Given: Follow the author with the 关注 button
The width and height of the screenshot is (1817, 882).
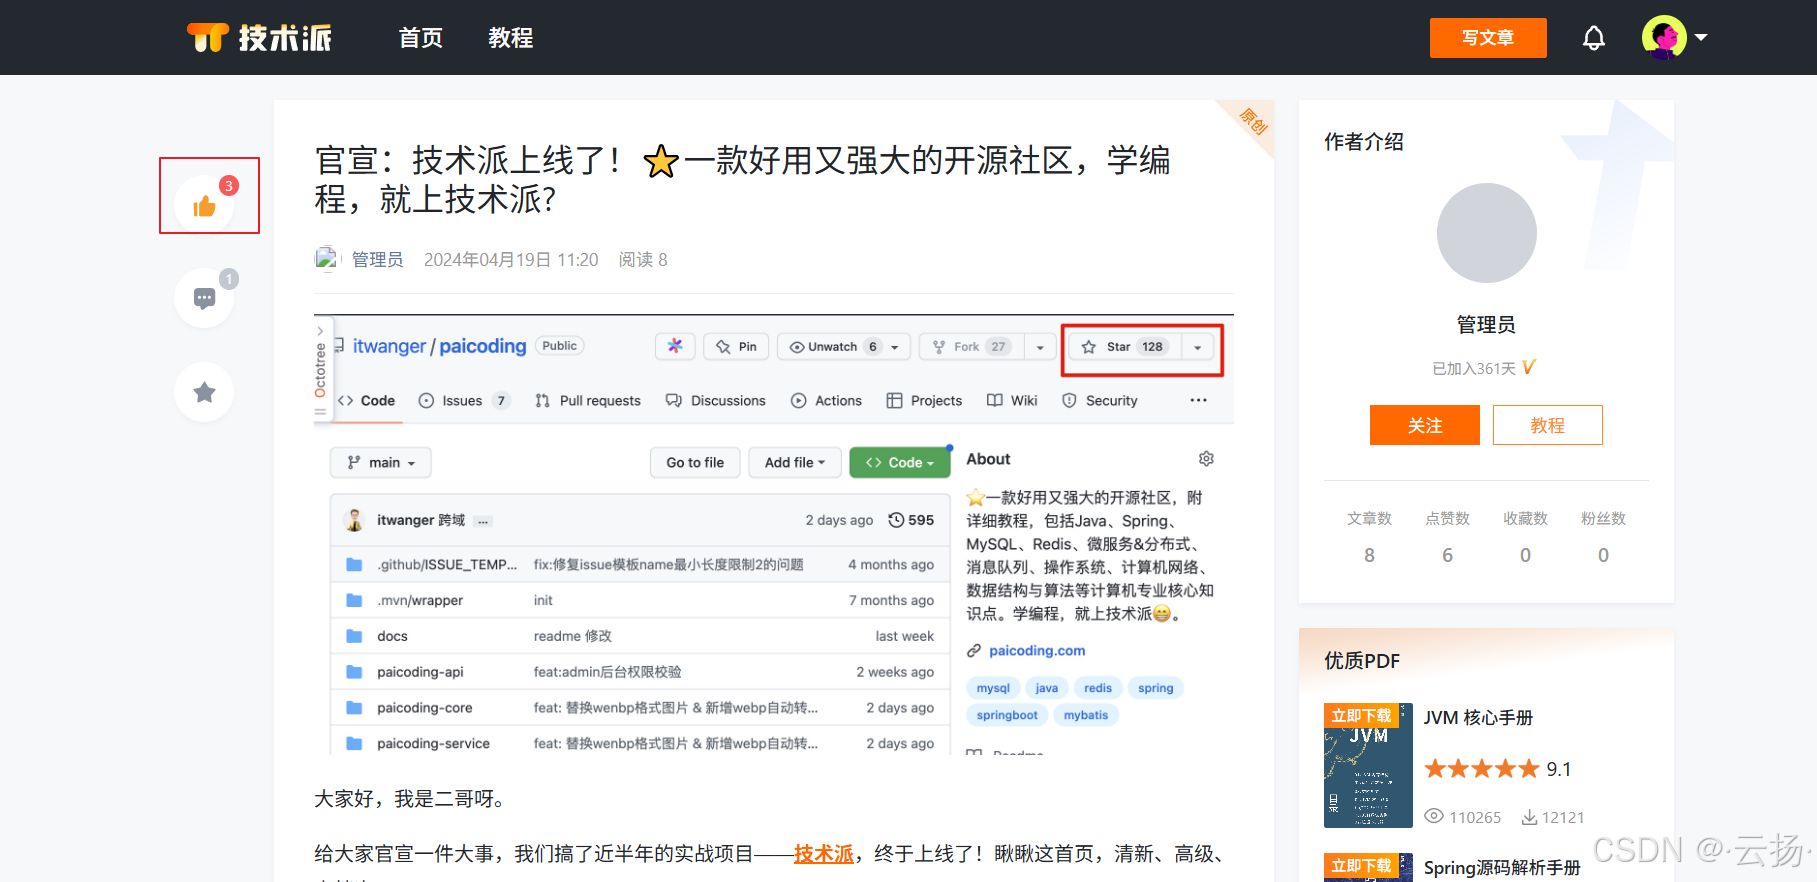Looking at the screenshot, I should [x=1425, y=425].
